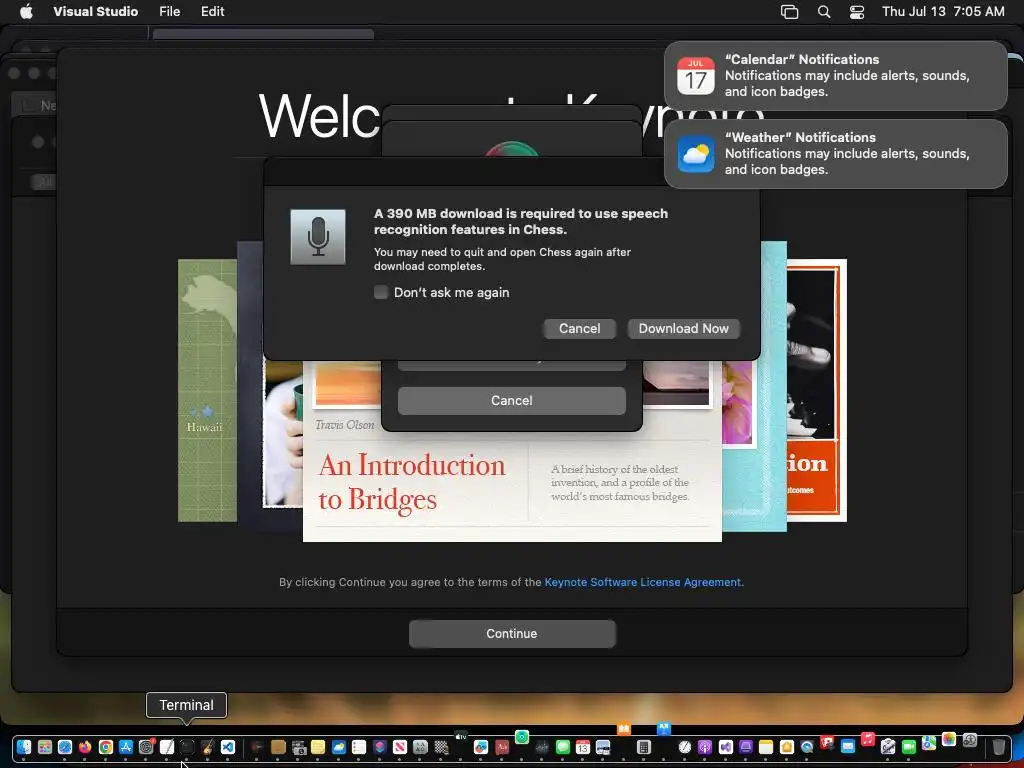Click the wide Cancel button behind the Chess dialog
This screenshot has height=768, width=1024.
[511, 400]
